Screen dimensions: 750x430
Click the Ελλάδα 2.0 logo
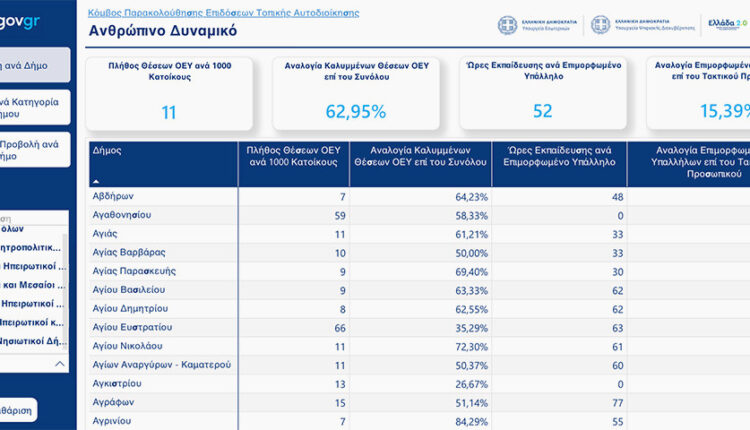click(726, 24)
